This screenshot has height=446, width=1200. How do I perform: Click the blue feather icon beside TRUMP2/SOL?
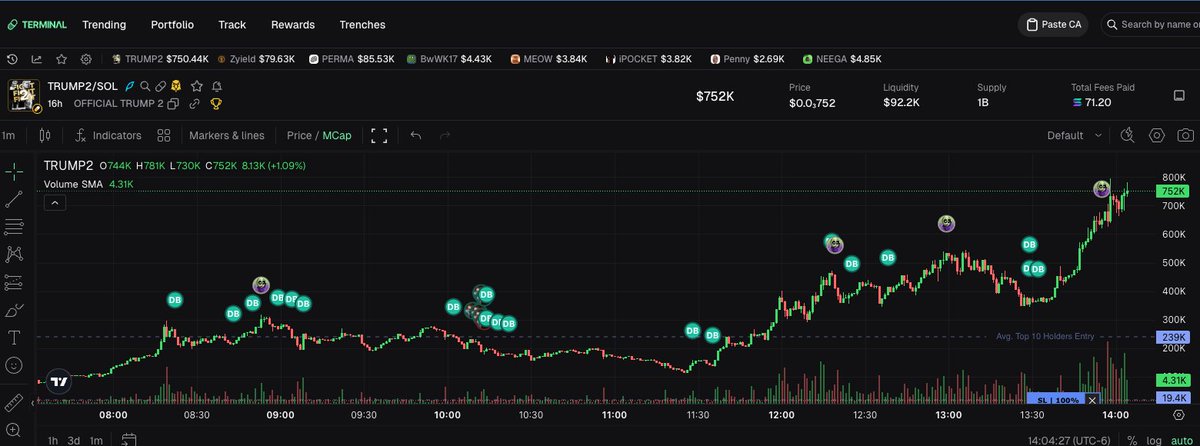tap(131, 87)
